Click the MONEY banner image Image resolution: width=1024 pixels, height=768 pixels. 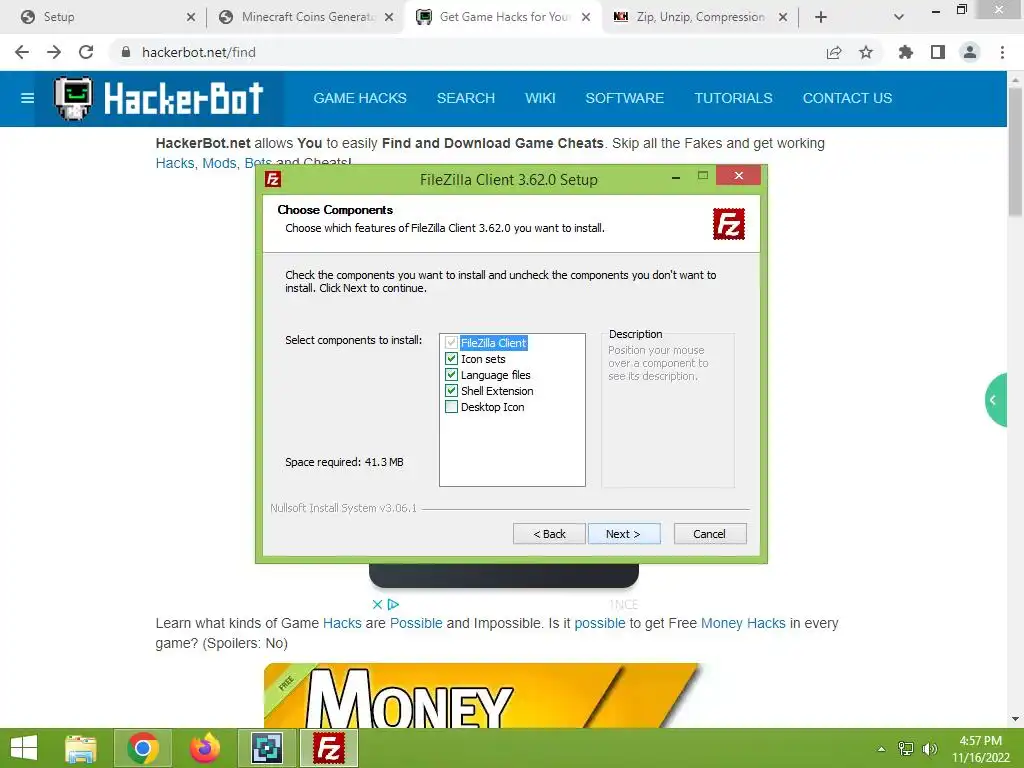[x=482, y=696]
